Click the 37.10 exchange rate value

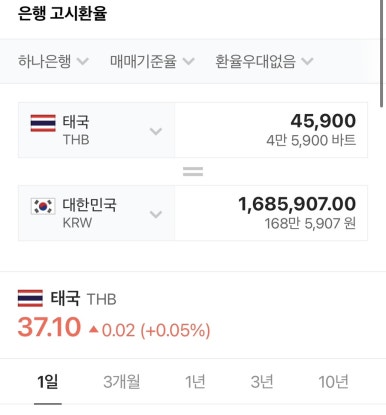coord(49,327)
